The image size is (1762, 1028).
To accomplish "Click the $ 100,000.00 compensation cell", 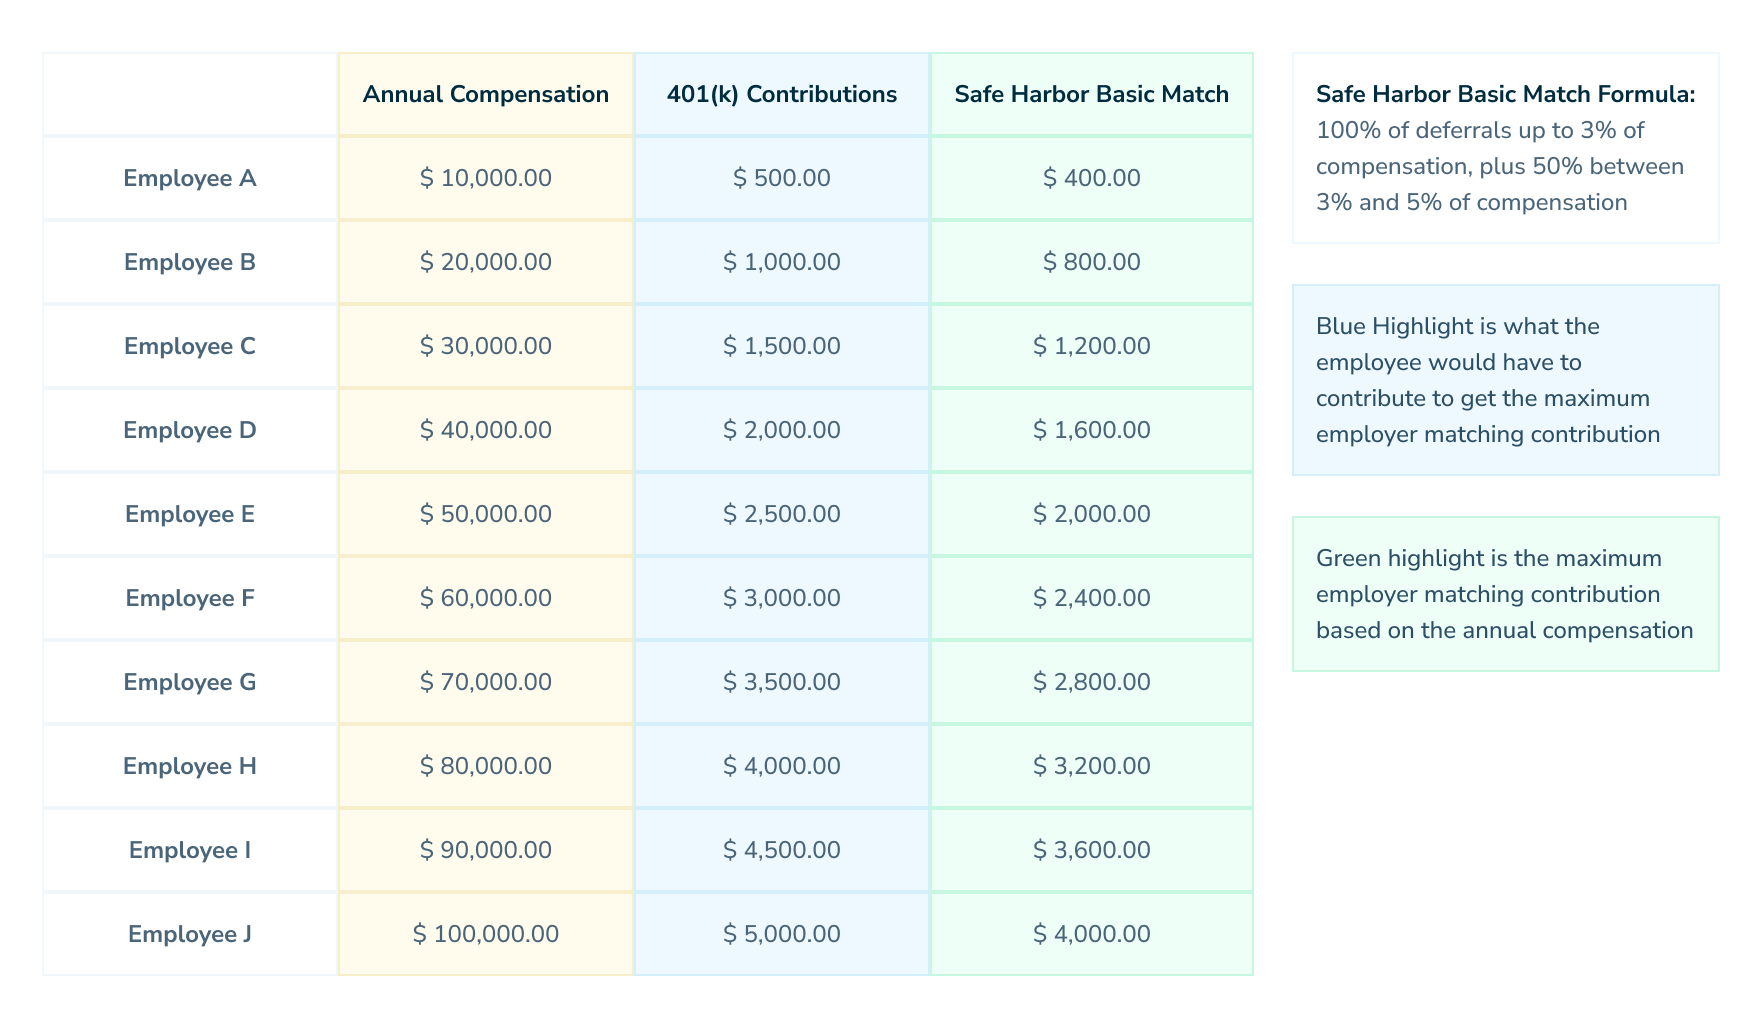I will click(x=485, y=934).
